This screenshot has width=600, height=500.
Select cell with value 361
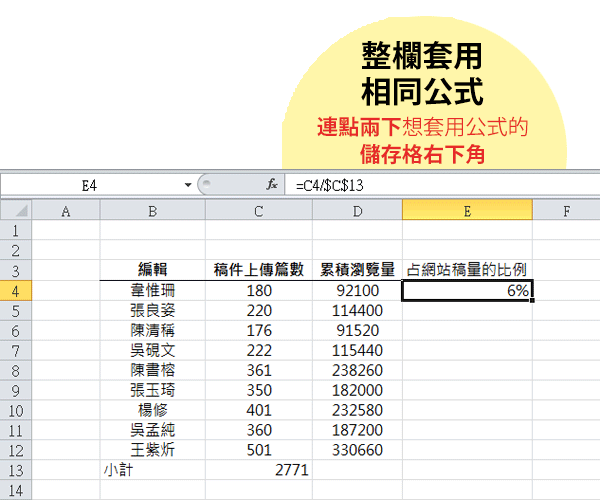tap(259, 370)
